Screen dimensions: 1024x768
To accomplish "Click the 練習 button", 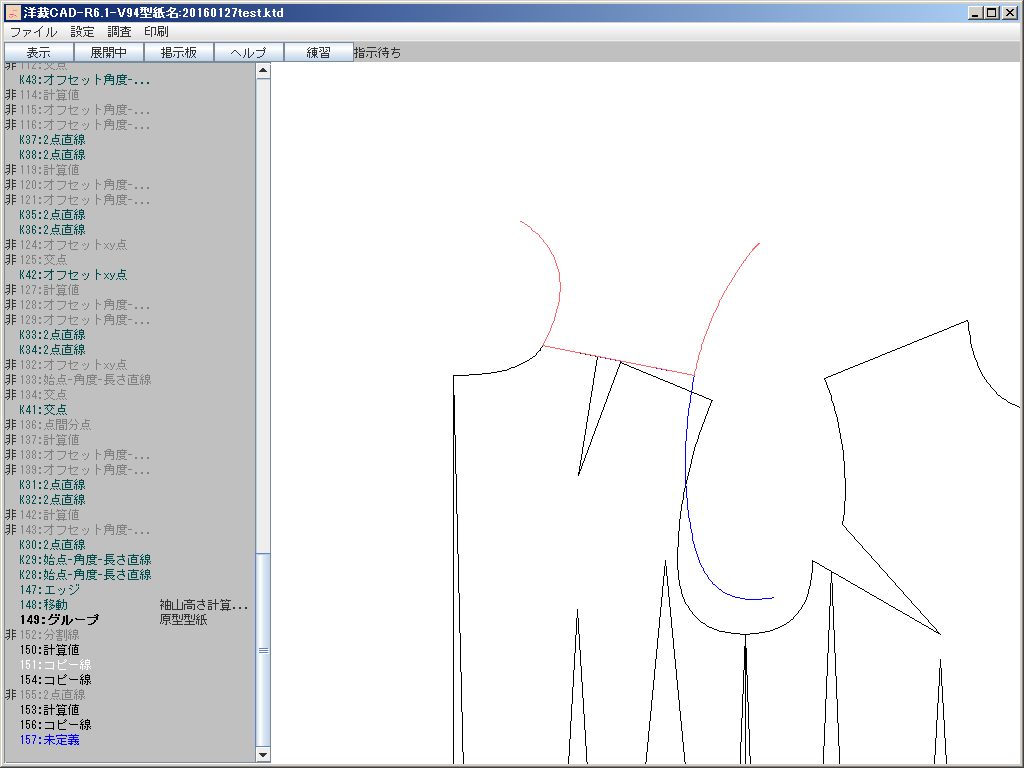I will point(319,52).
